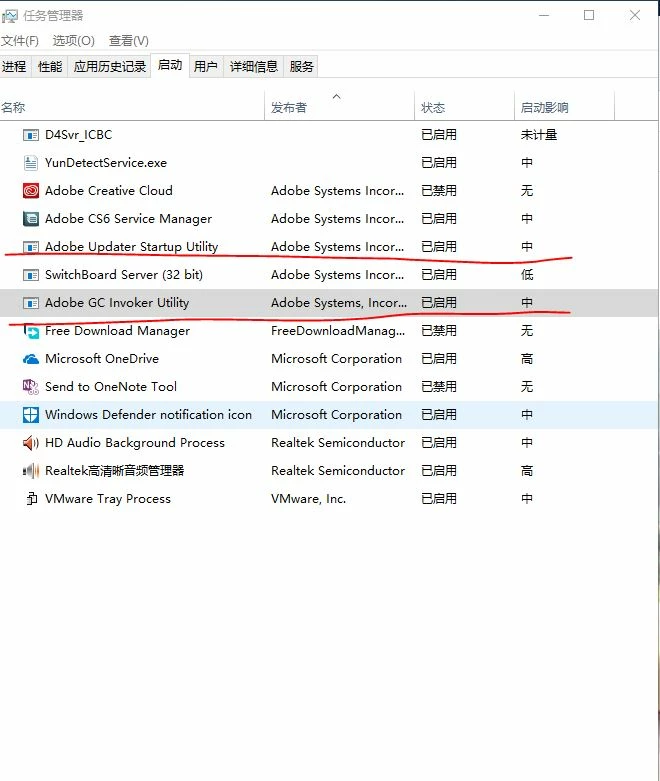This screenshot has height=781, width=660.
Task: Click the D4Svr_ICBC program icon
Action: [31, 135]
